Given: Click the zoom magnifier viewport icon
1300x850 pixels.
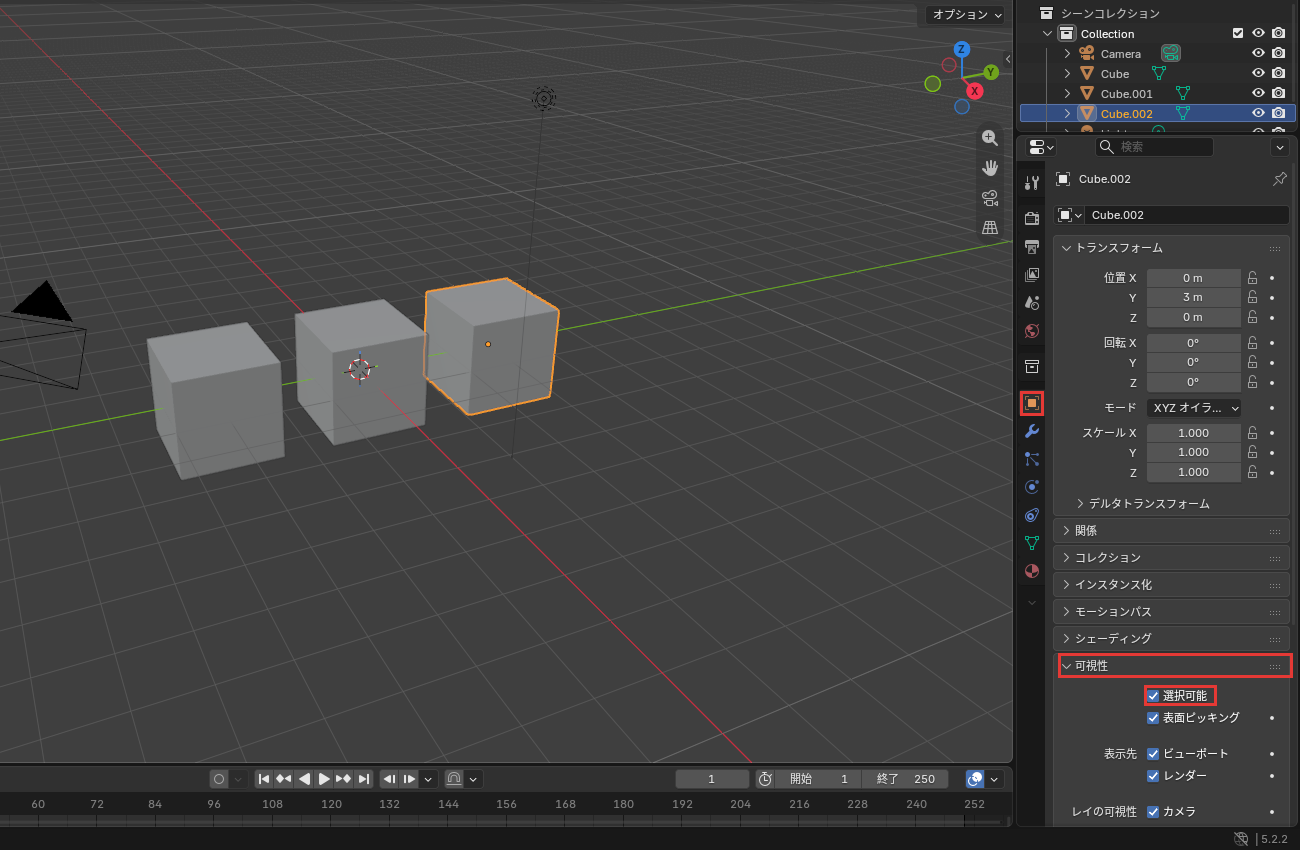Looking at the screenshot, I should [990, 138].
